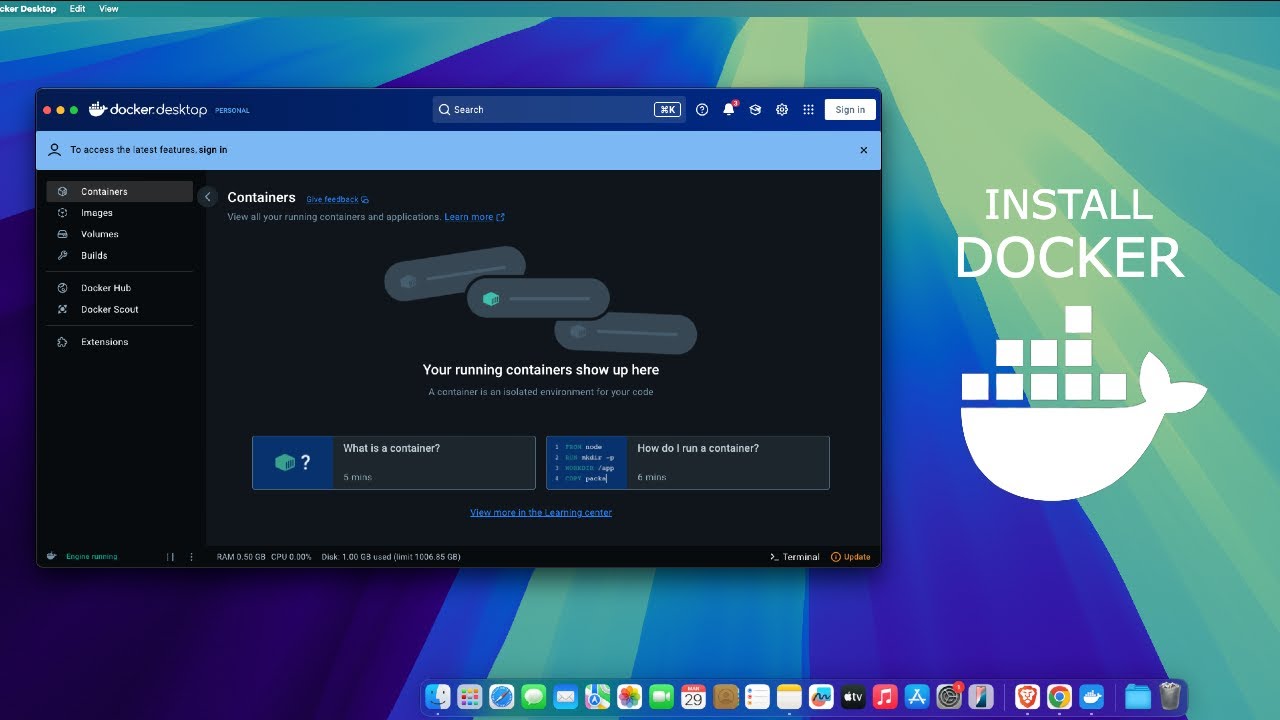Open the Downloads folder in the Dock
The width and height of the screenshot is (1280, 720).
pos(1138,697)
